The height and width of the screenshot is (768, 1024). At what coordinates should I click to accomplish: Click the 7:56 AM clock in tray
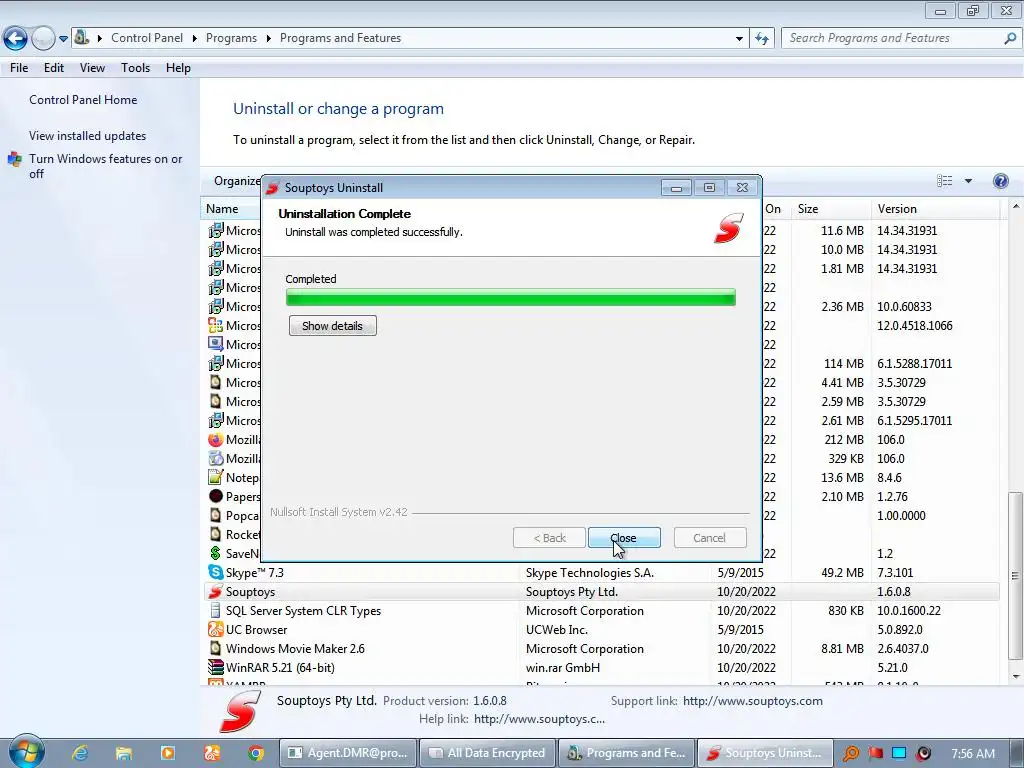tap(973, 754)
